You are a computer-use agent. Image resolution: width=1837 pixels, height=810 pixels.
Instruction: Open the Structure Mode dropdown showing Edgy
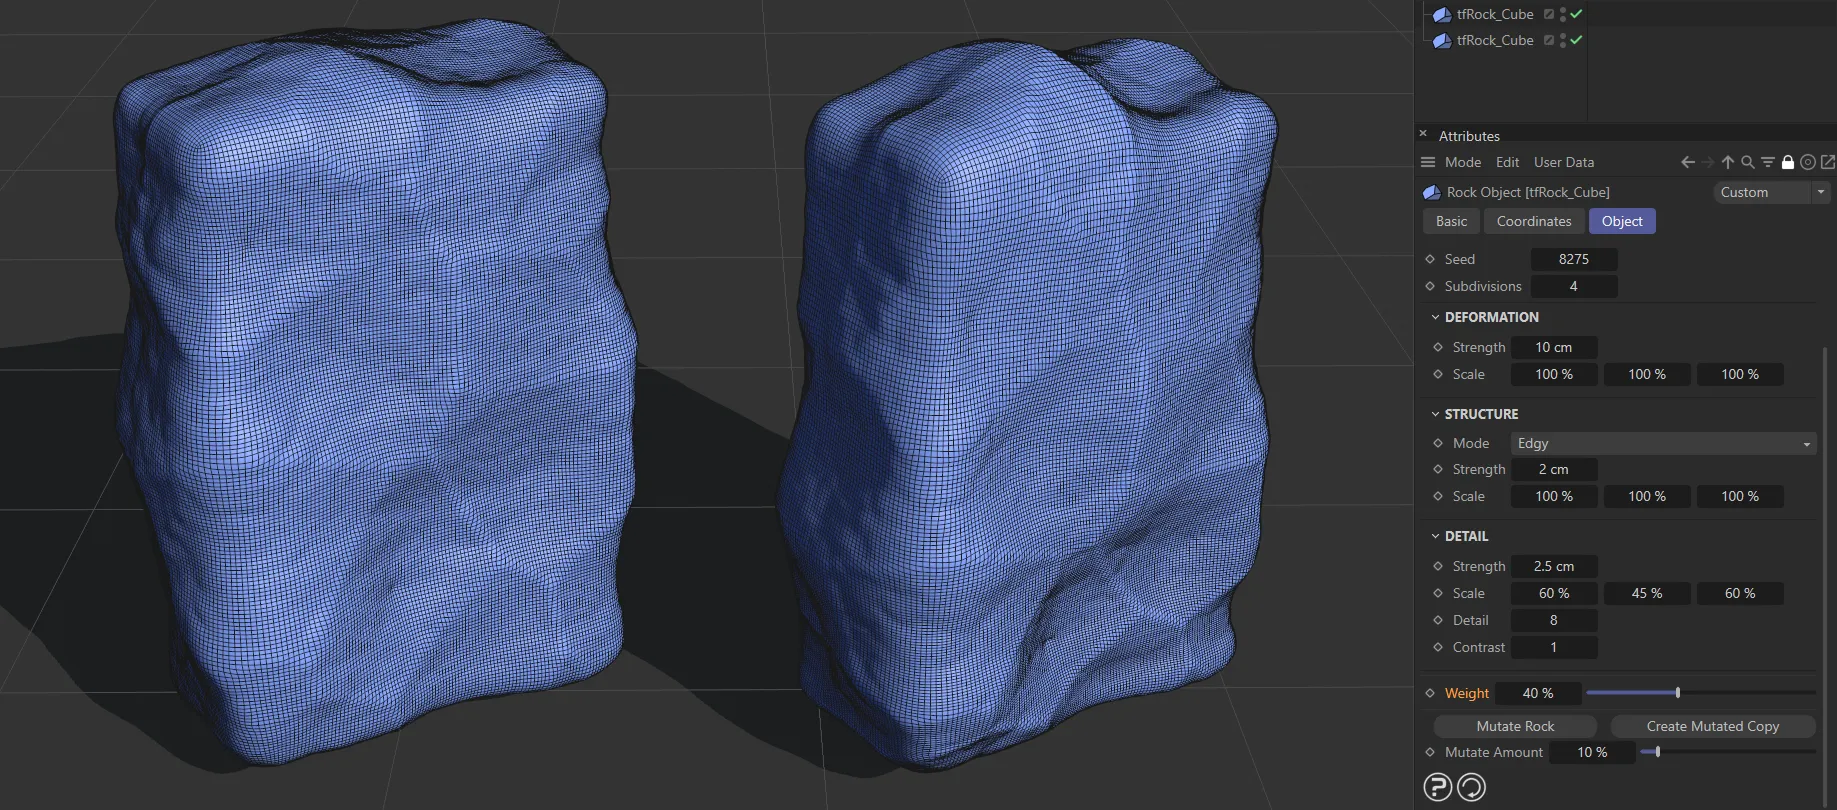point(1663,443)
